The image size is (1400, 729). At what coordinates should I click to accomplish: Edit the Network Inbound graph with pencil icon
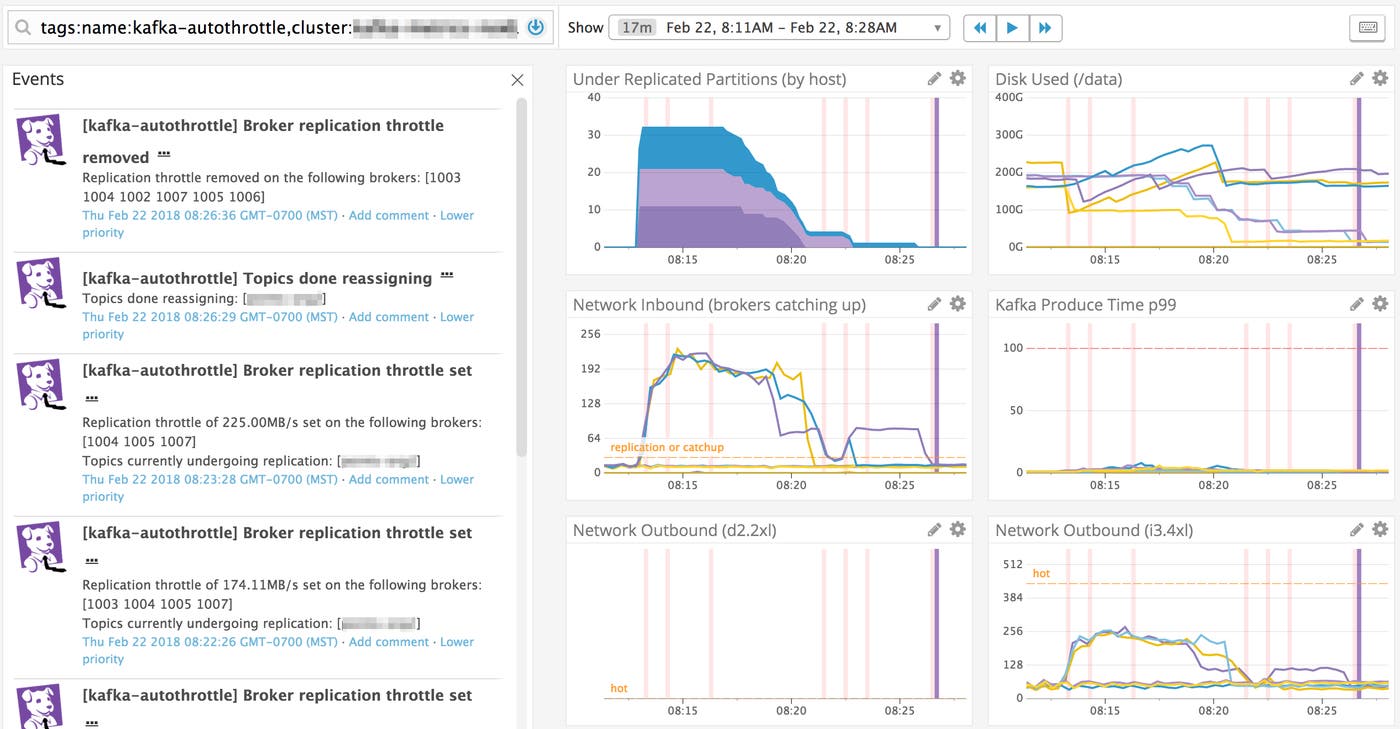[x=934, y=304]
